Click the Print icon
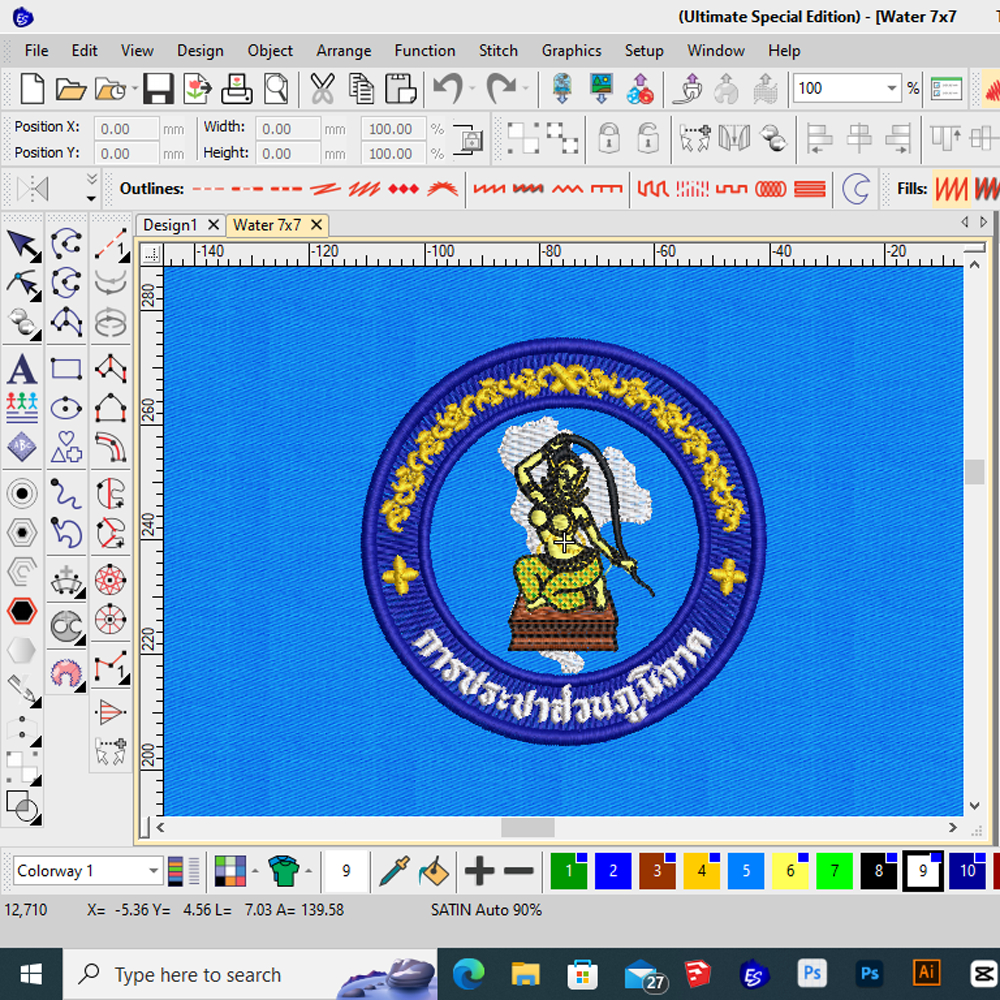This screenshot has height=1000, width=1000. coord(237,88)
